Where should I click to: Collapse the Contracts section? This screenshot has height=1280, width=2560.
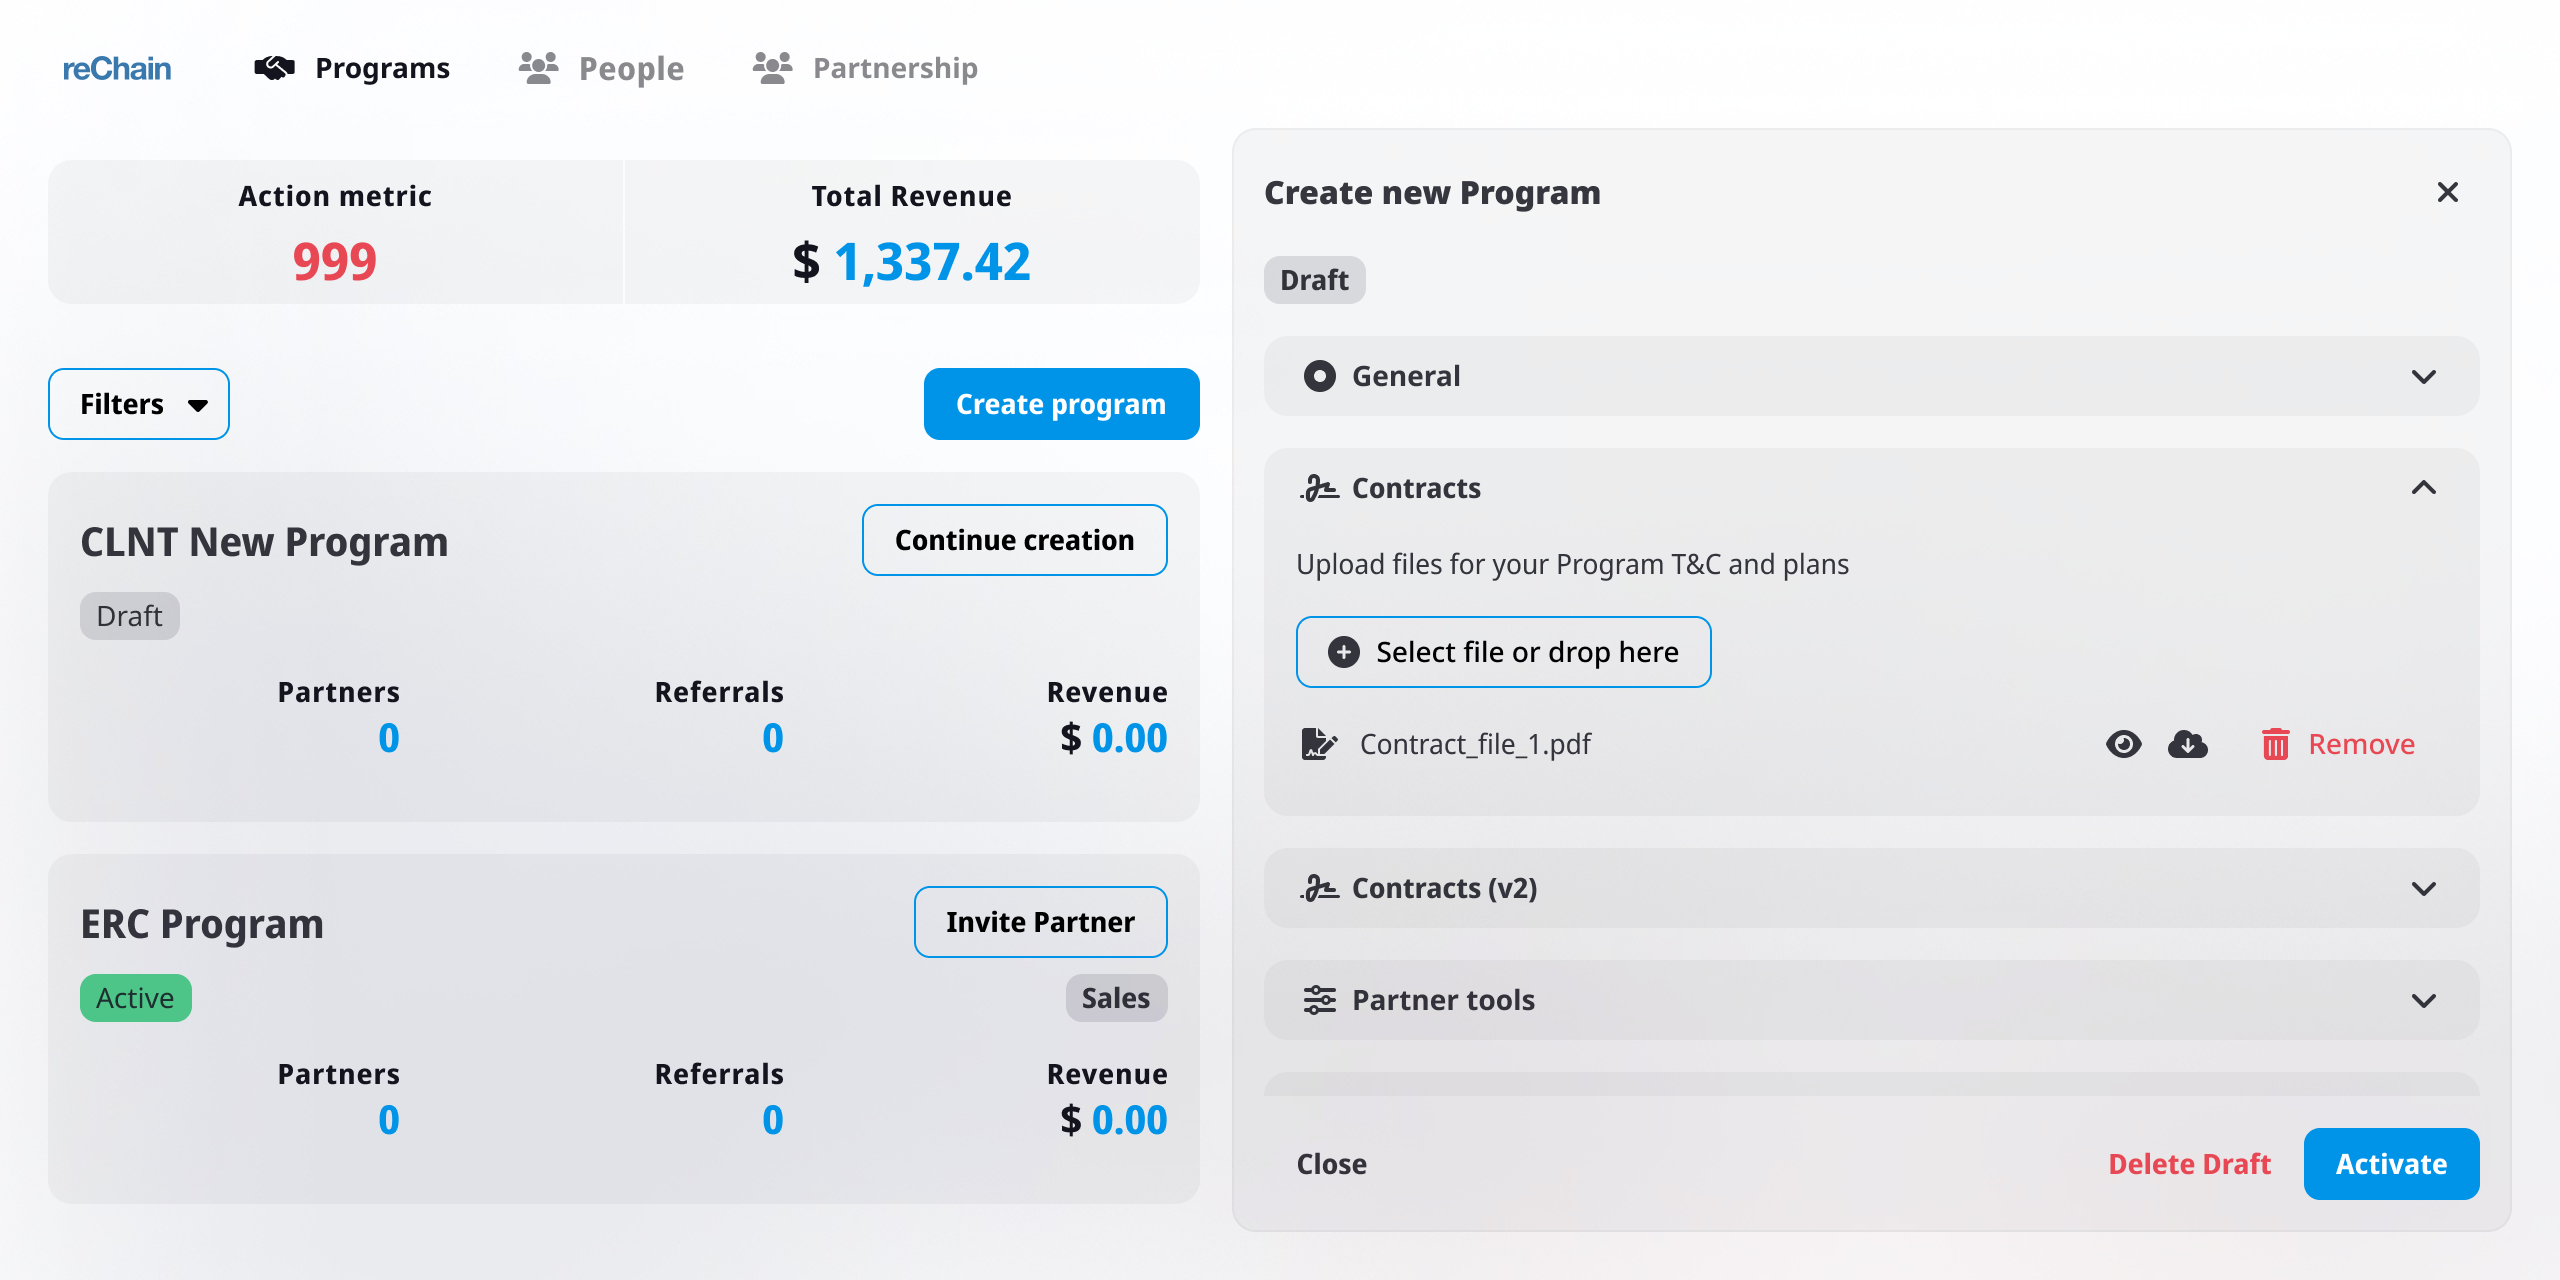click(x=2423, y=488)
